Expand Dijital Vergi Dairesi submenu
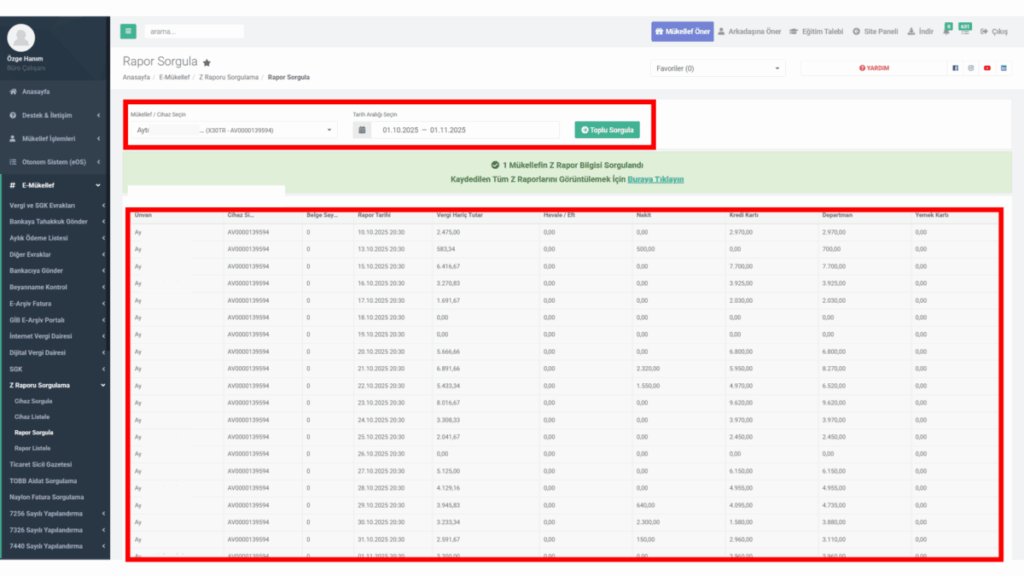Viewport: 1024px width, 576px height. point(55,353)
